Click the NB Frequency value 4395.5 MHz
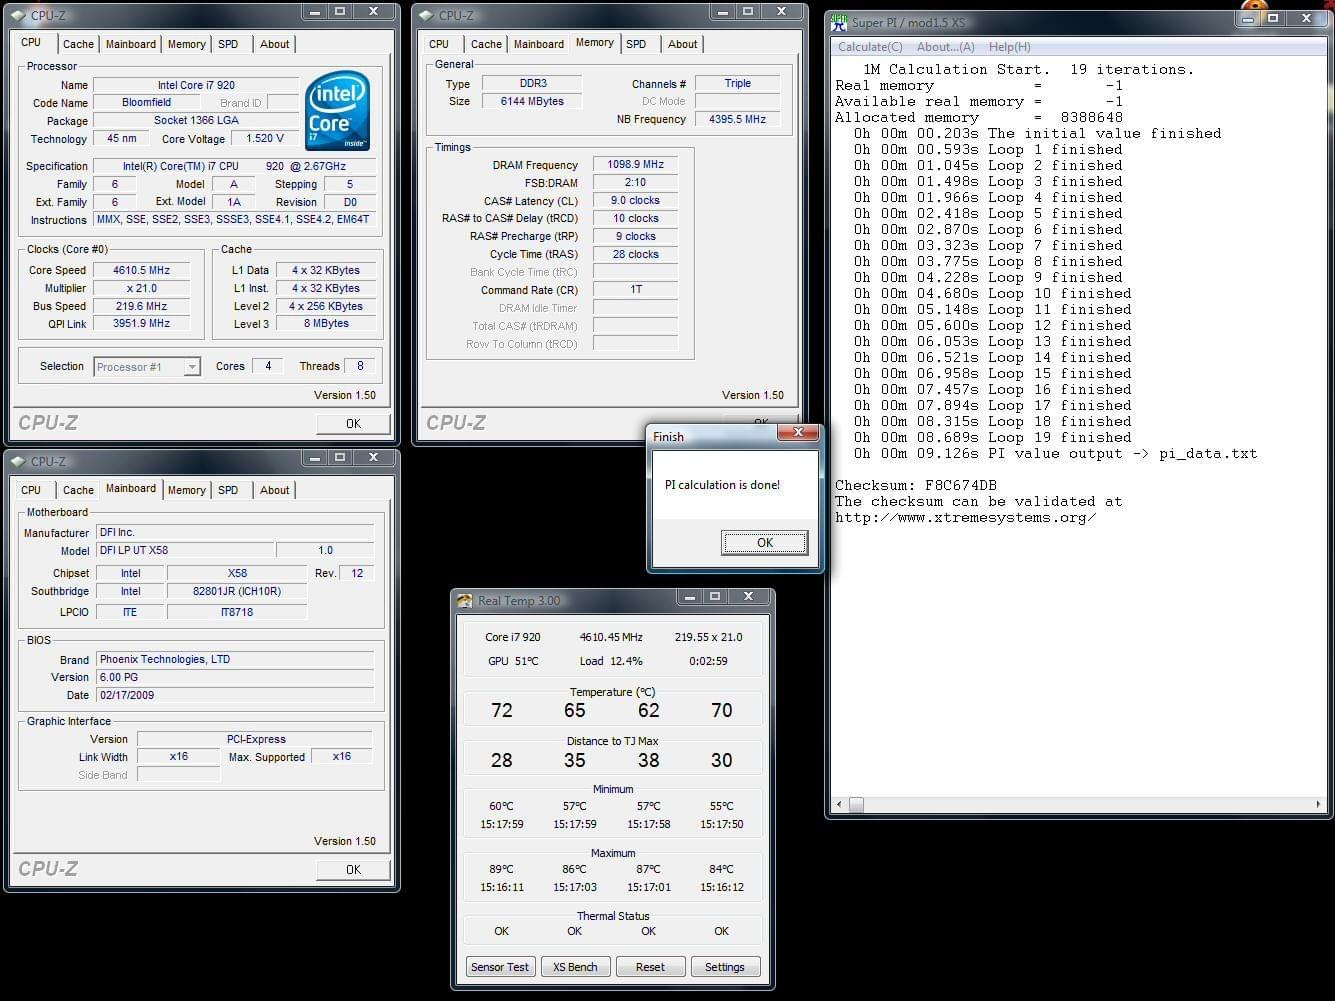 click(737, 120)
